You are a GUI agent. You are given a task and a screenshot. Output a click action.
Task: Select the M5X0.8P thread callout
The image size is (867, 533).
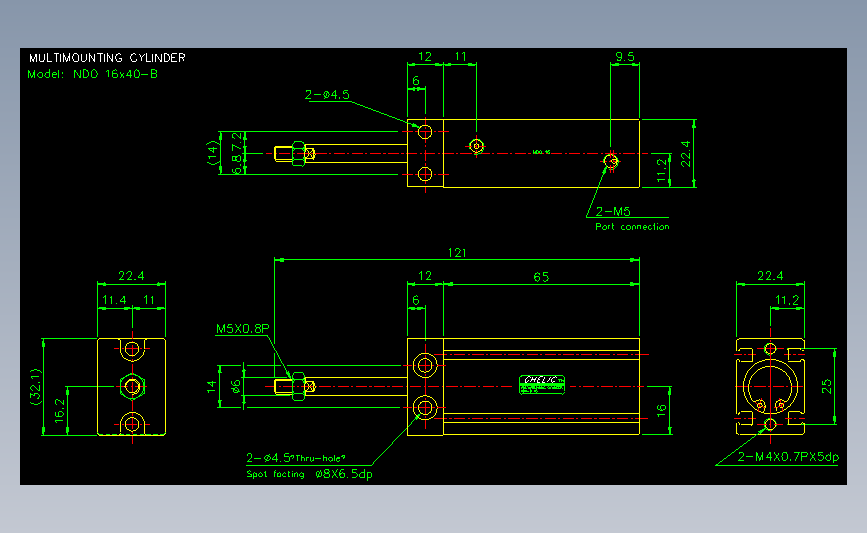point(243,329)
